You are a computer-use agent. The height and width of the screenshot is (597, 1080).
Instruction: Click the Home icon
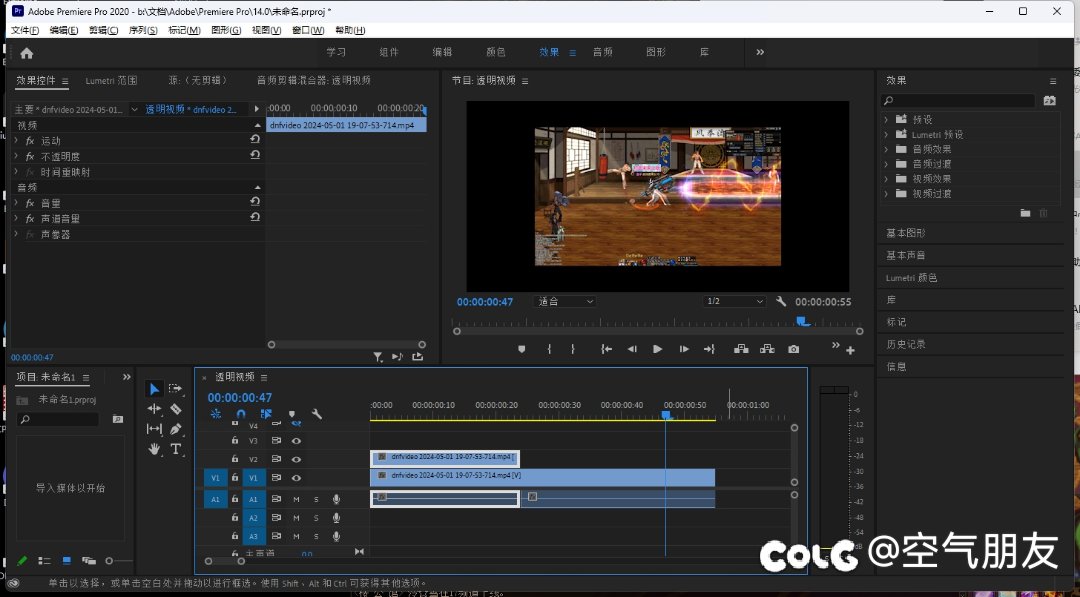point(27,53)
